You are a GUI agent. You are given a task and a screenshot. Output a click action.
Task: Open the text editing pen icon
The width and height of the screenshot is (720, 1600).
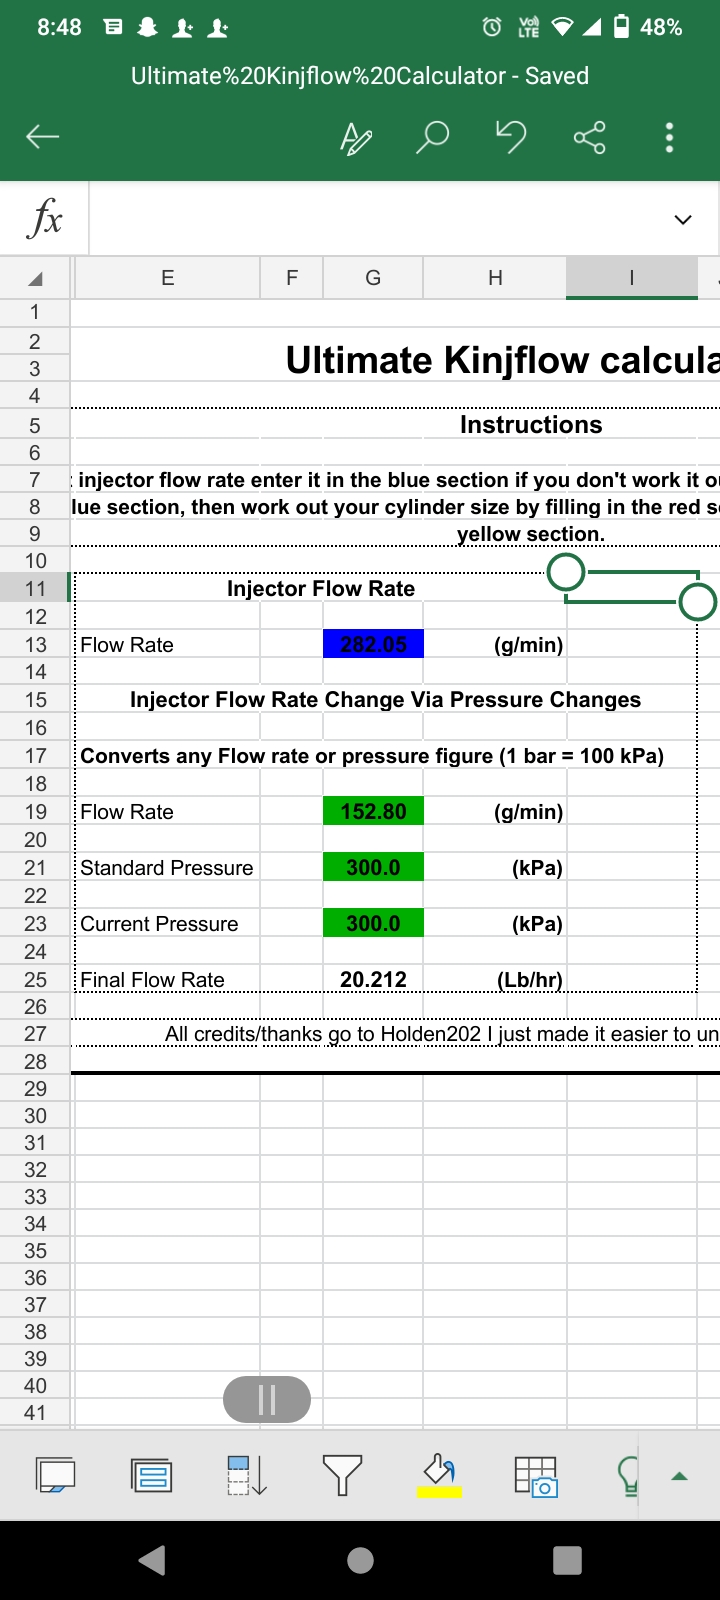[x=356, y=138]
